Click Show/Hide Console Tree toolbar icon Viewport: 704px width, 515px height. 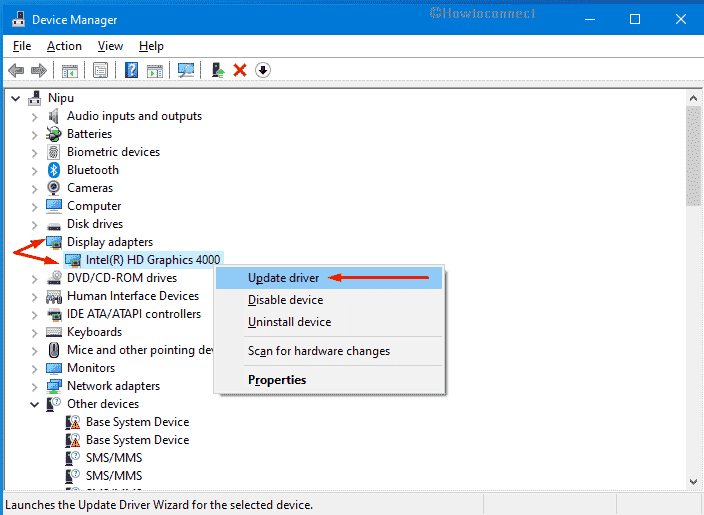[x=70, y=70]
